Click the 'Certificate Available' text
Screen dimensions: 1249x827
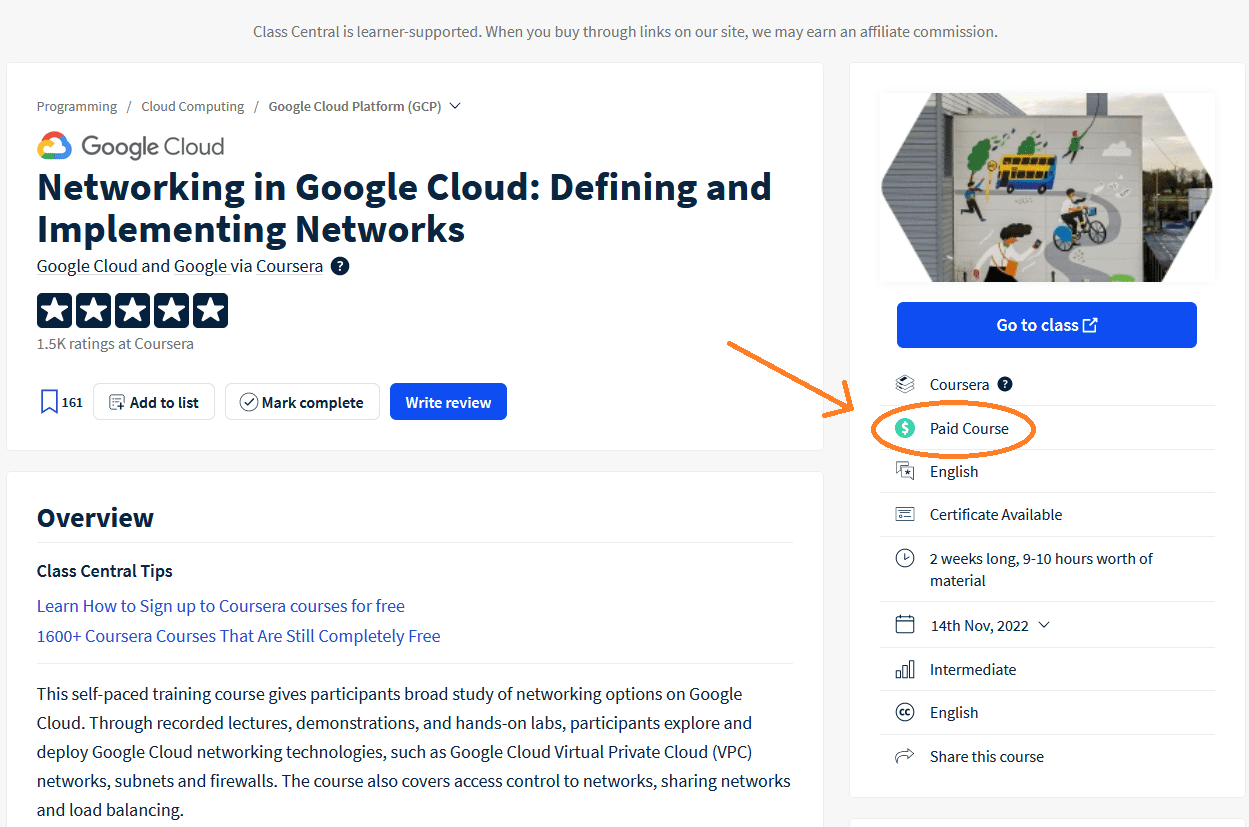click(996, 514)
